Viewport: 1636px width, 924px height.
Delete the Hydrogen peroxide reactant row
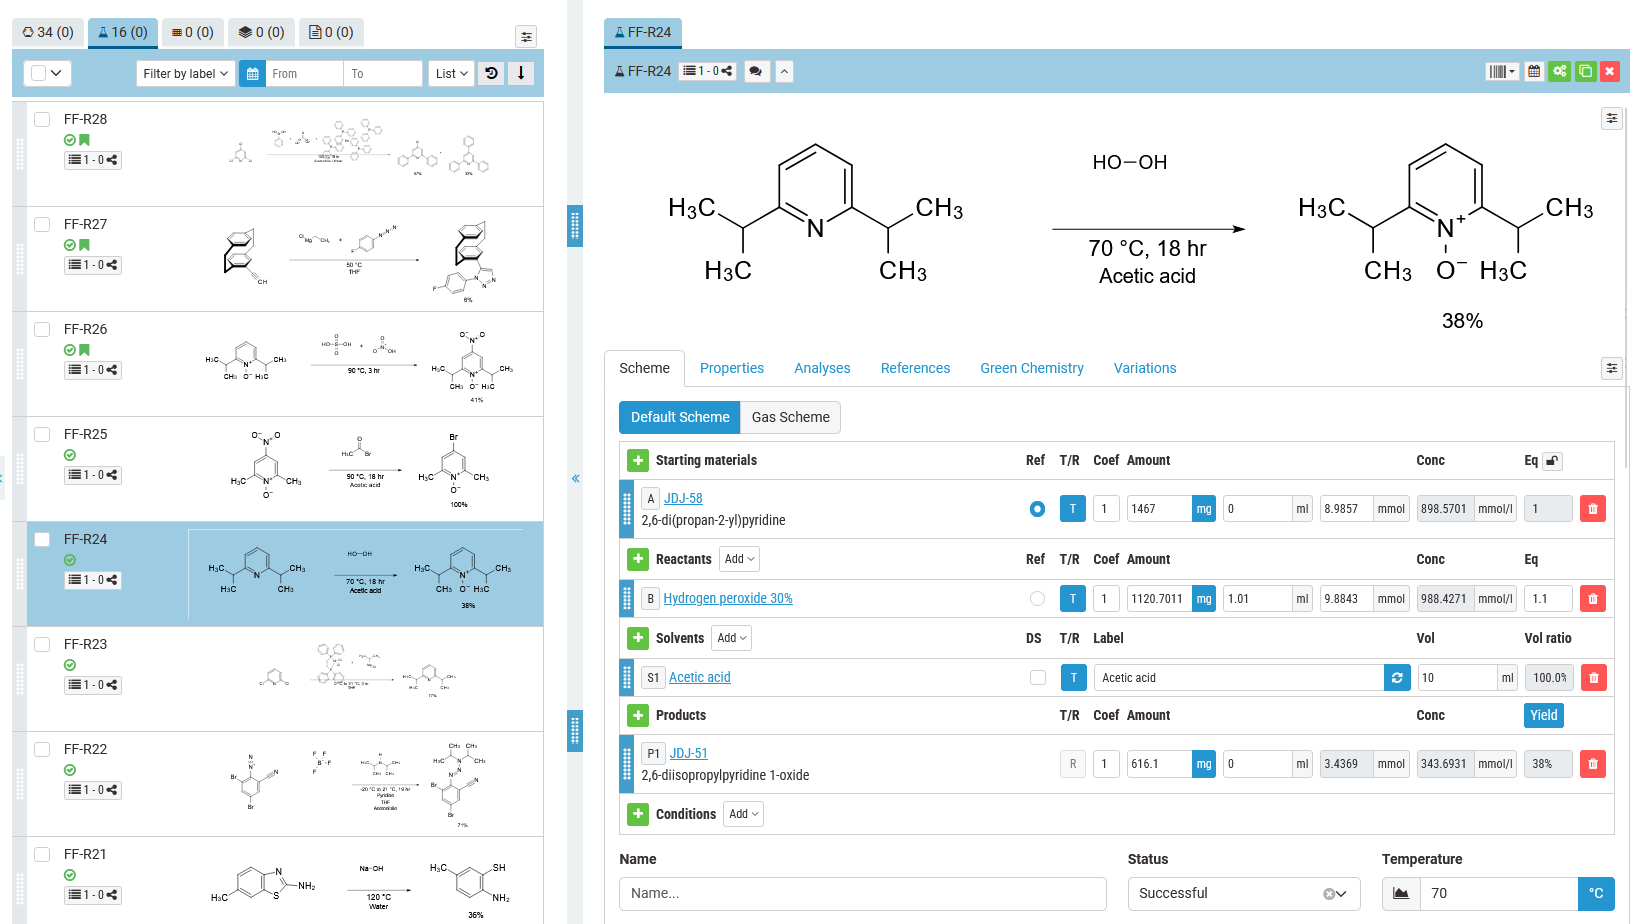[1593, 598]
